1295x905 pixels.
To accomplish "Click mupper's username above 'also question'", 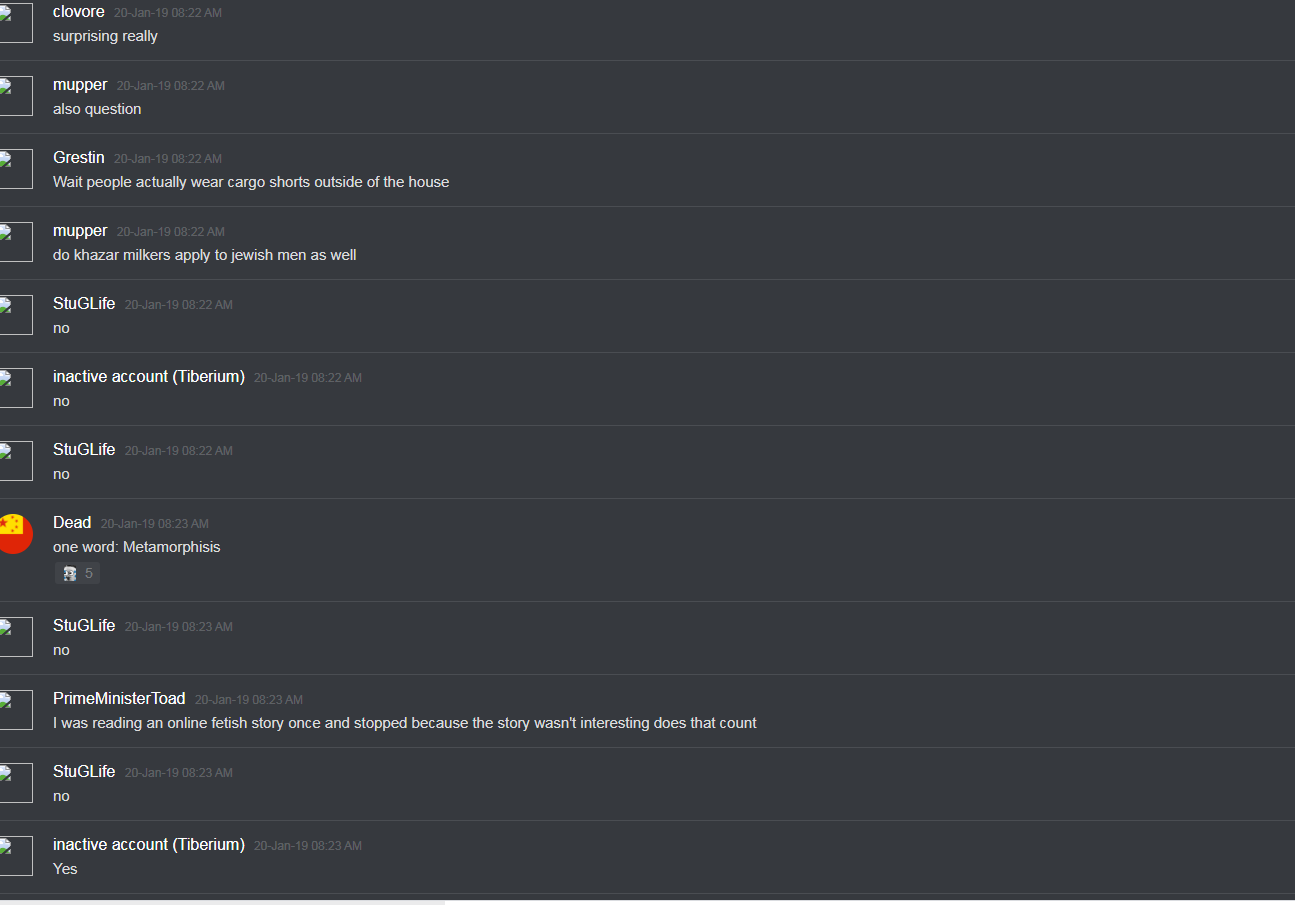I will pos(80,85).
